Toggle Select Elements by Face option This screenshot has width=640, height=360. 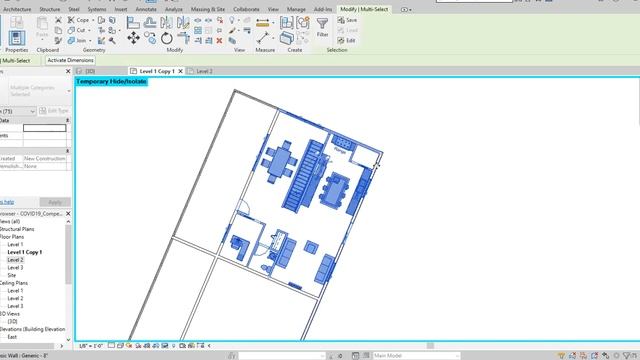click(x=595, y=356)
